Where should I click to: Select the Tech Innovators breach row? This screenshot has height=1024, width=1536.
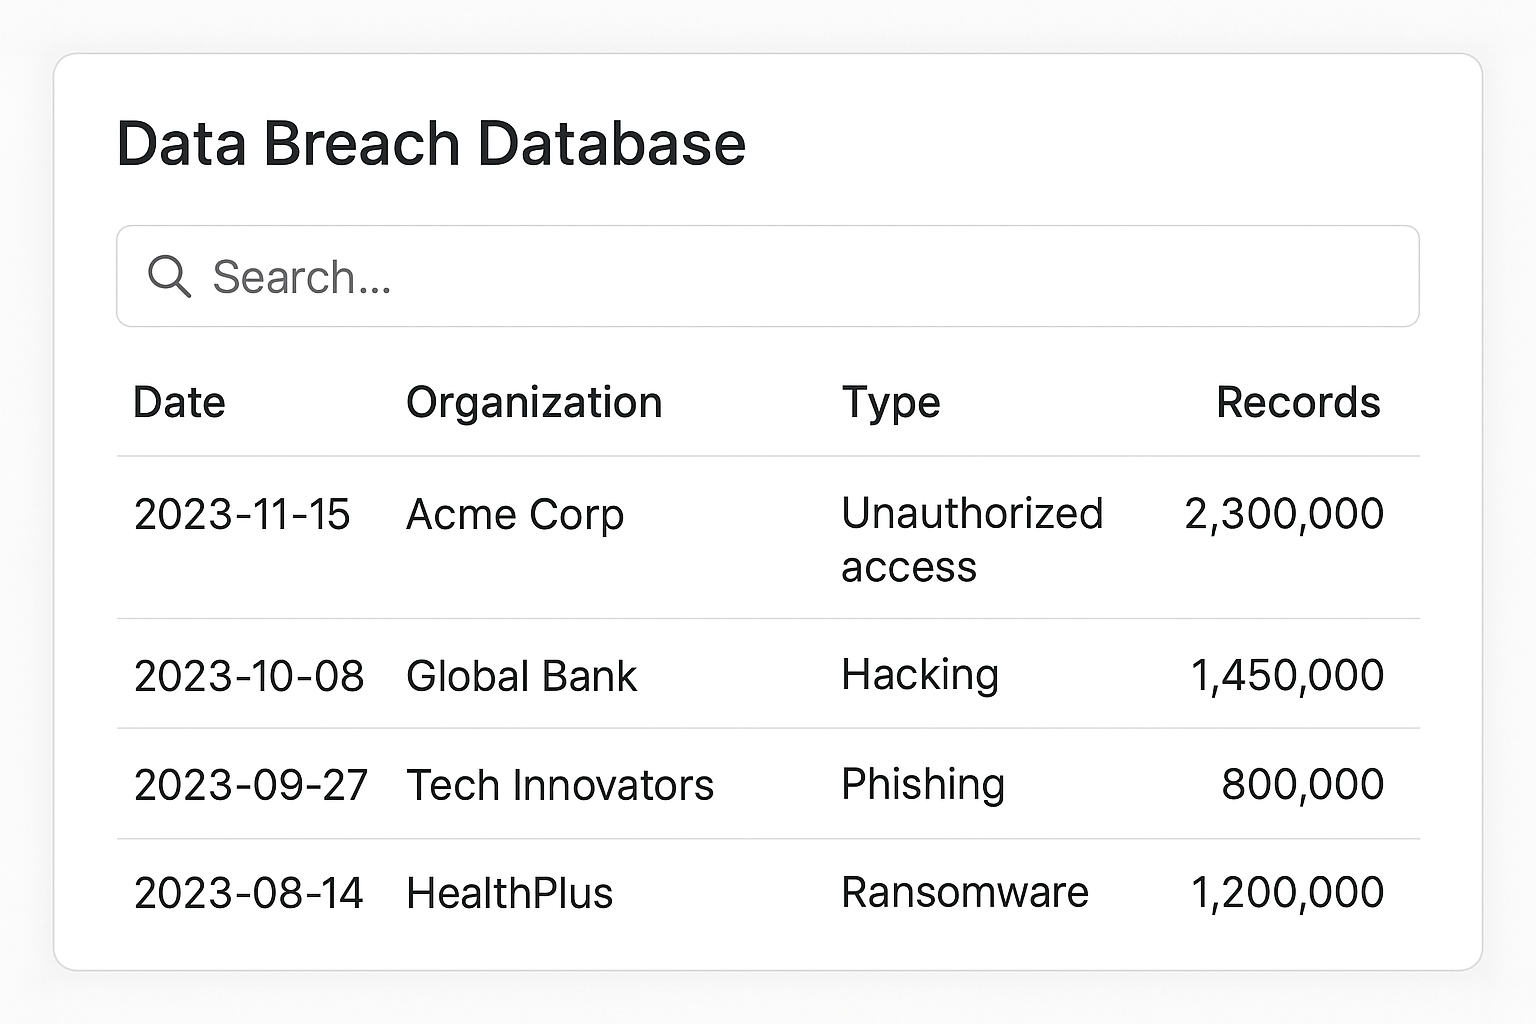pyautogui.click(x=768, y=784)
